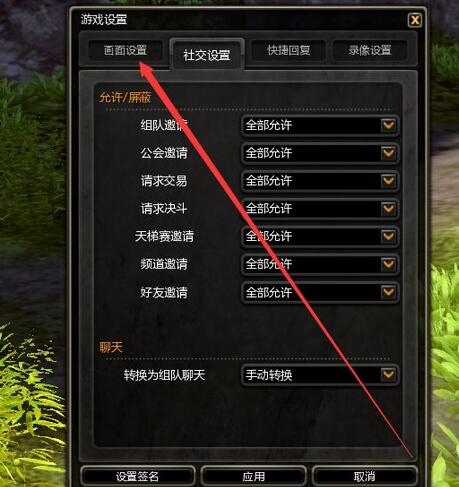Click the 设置签名 button
Image resolution: width=459 pixels, height=487 pixels.
pyautogui.click(x=137, y=476)
